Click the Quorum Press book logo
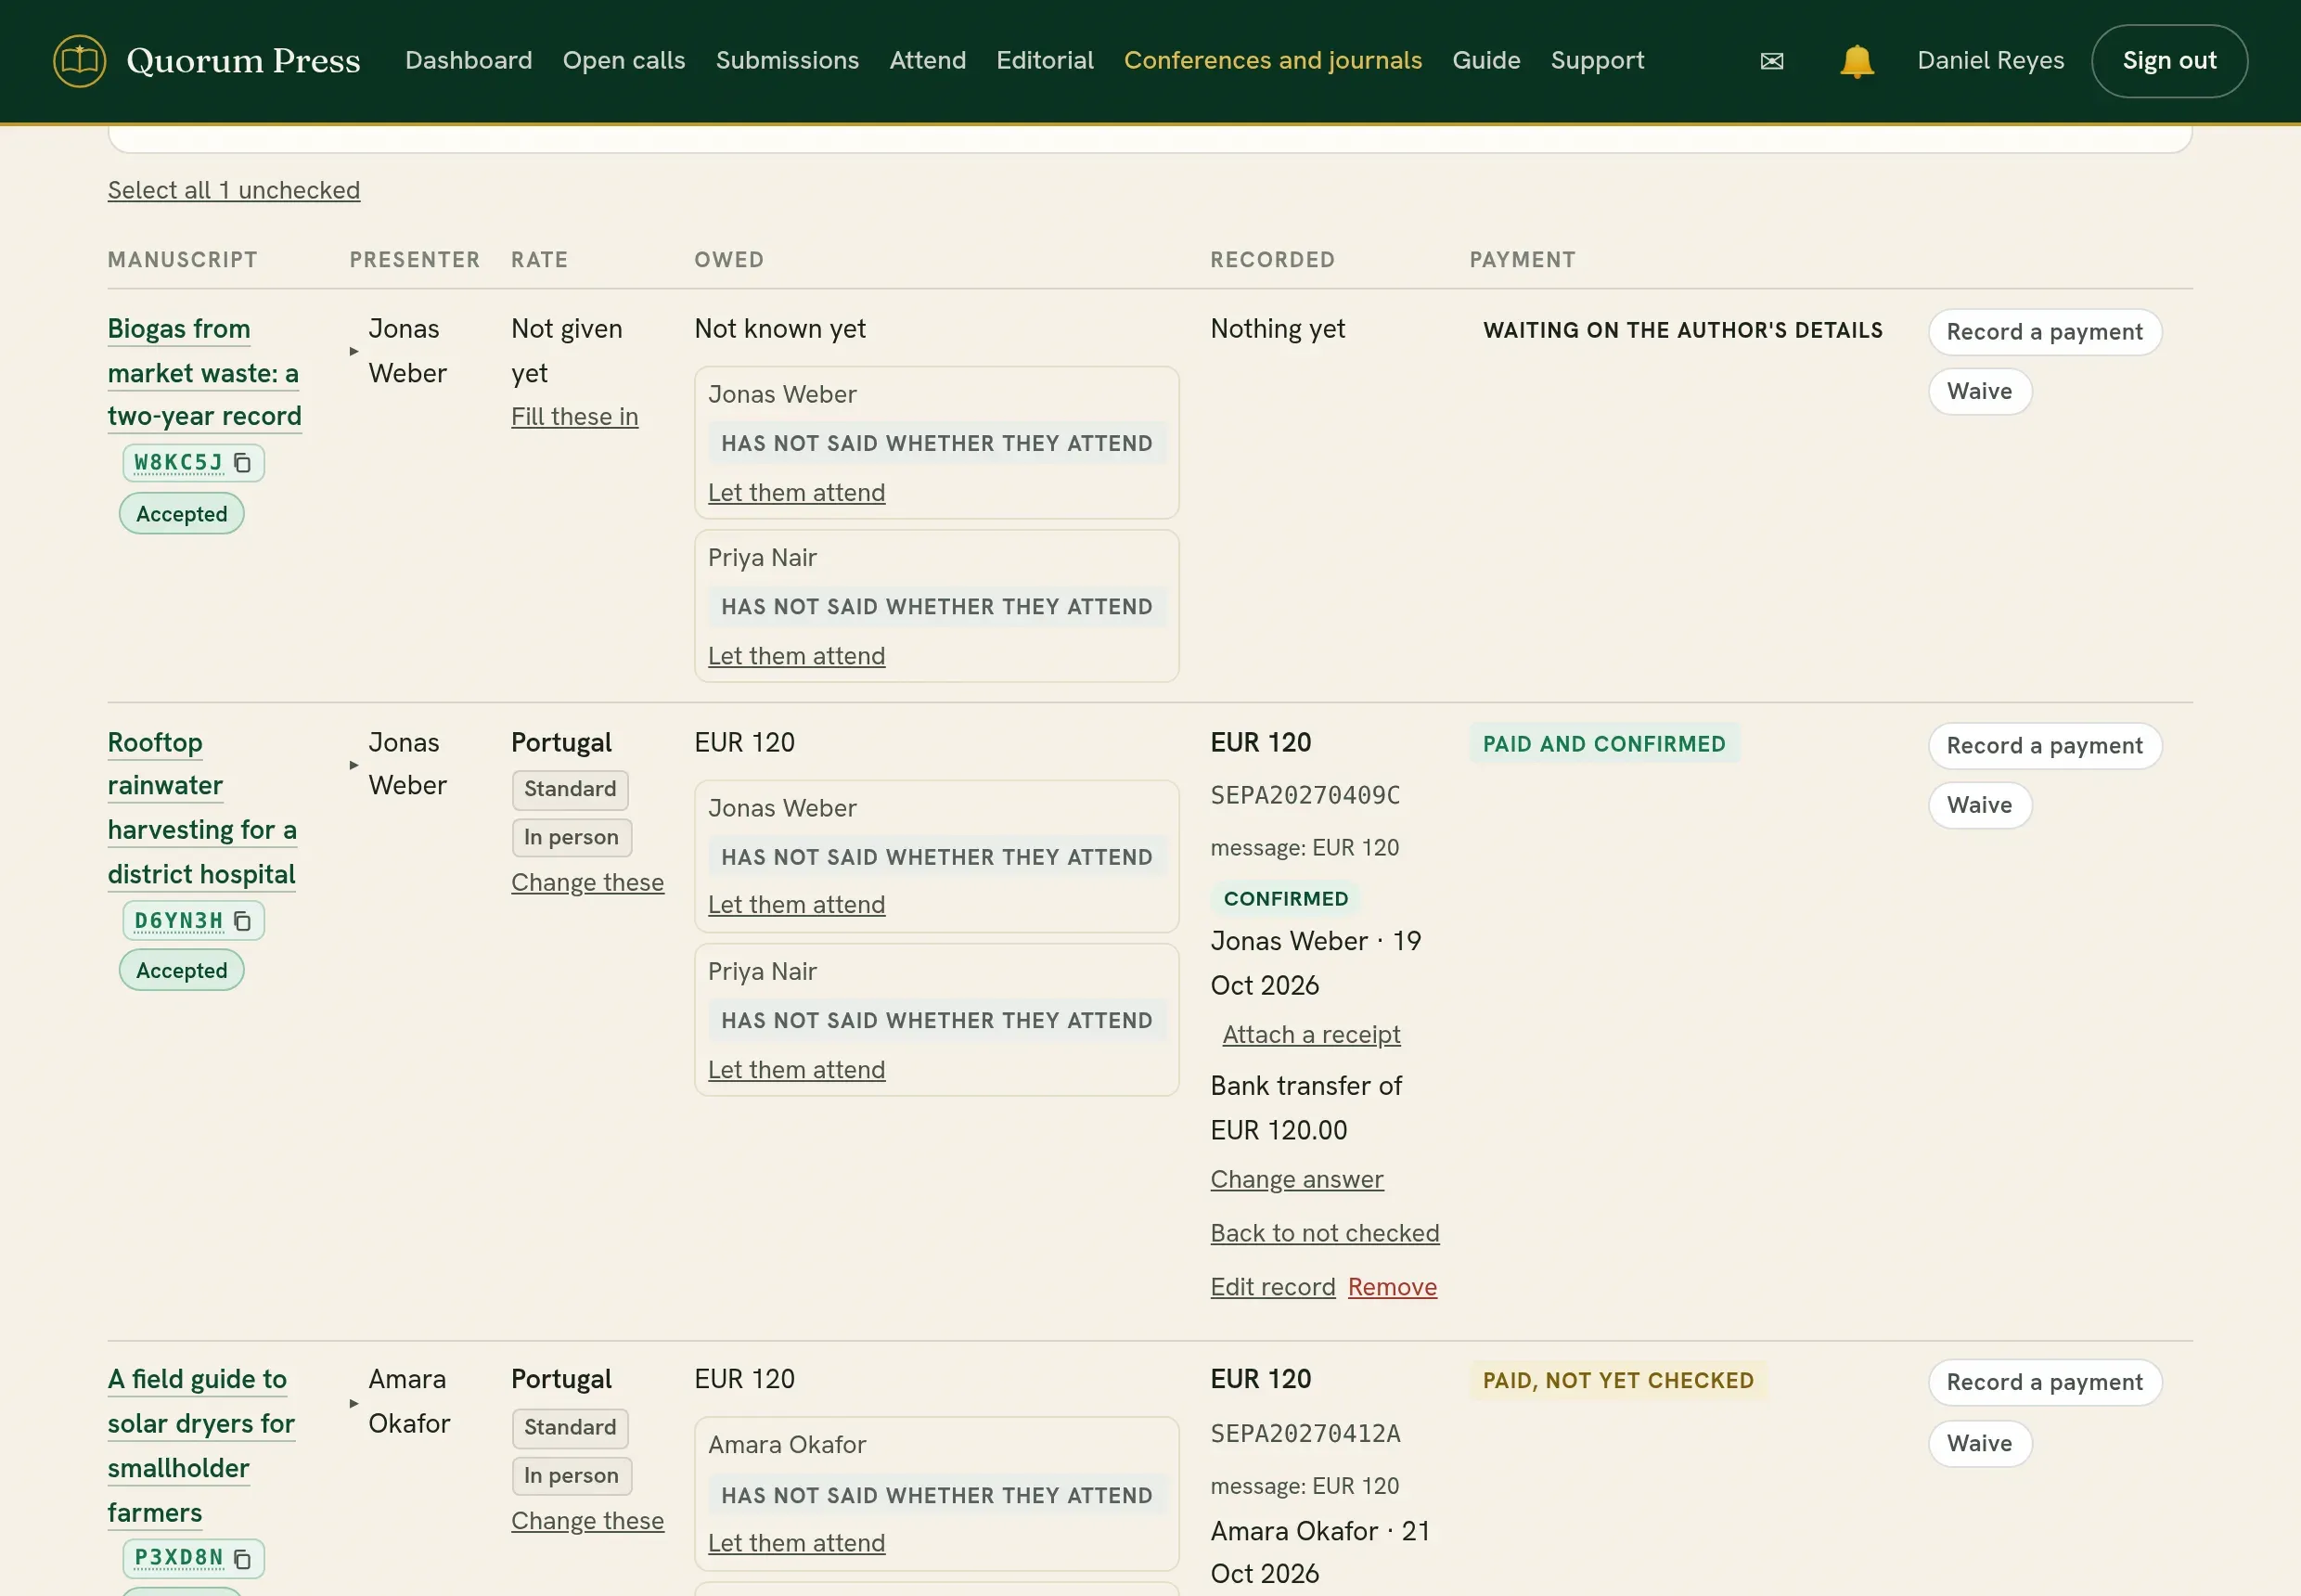Image resolution: width=2301 pixels, height=1596 pixels. tap(79, 61)
